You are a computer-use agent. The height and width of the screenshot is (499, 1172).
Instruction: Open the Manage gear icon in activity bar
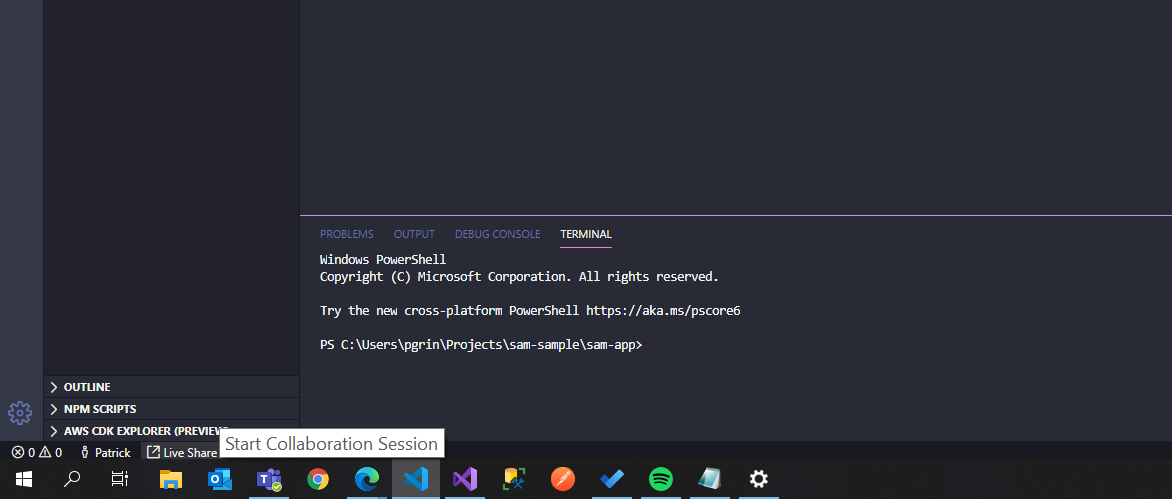(x=19, y=412)
